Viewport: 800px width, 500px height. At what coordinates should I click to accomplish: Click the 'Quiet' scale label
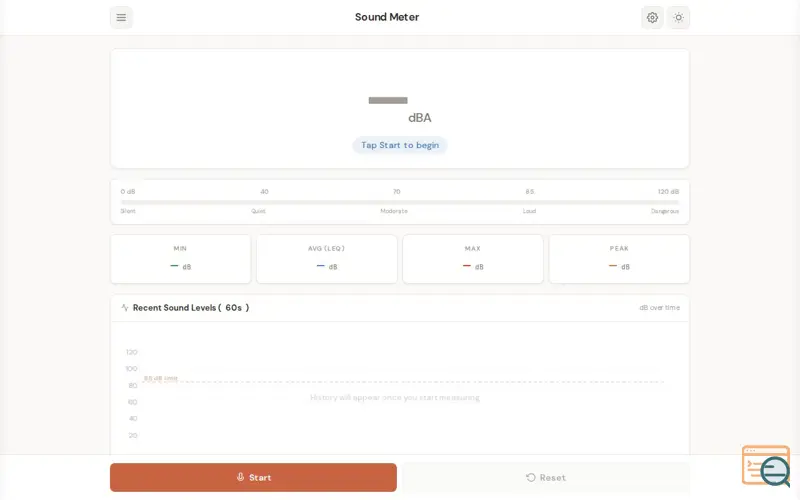[258, 211]
